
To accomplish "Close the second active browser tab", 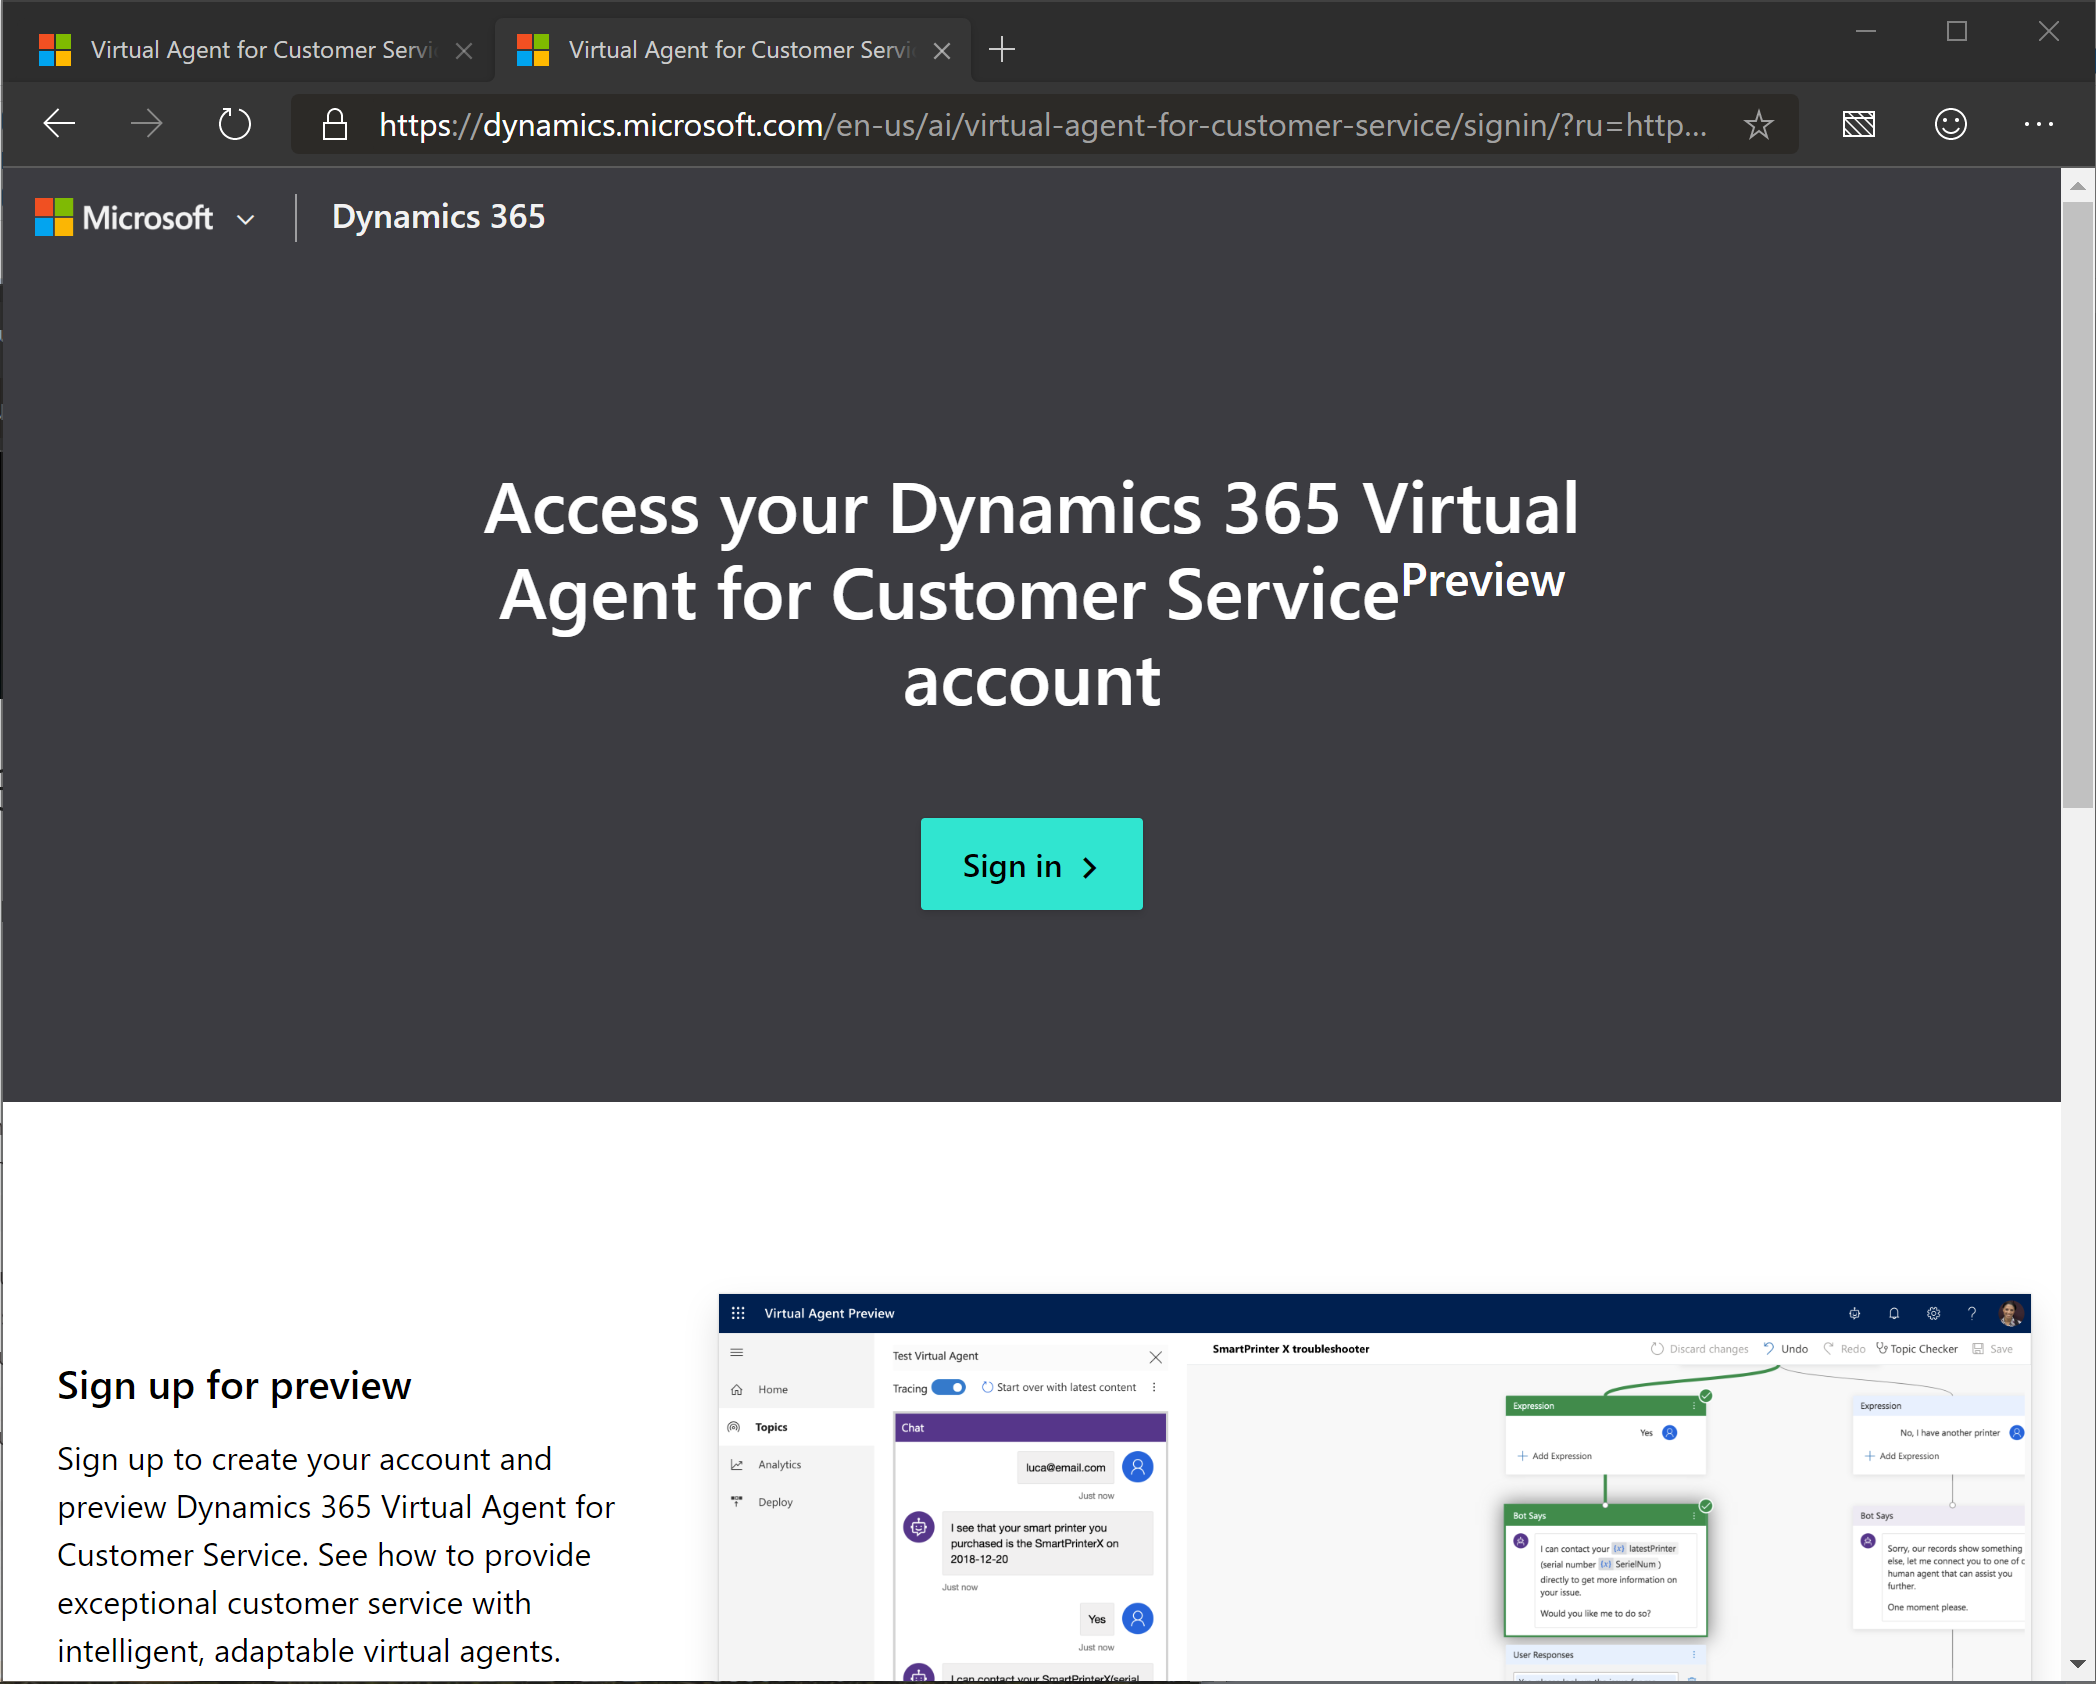I will click(x=942, y=51).
